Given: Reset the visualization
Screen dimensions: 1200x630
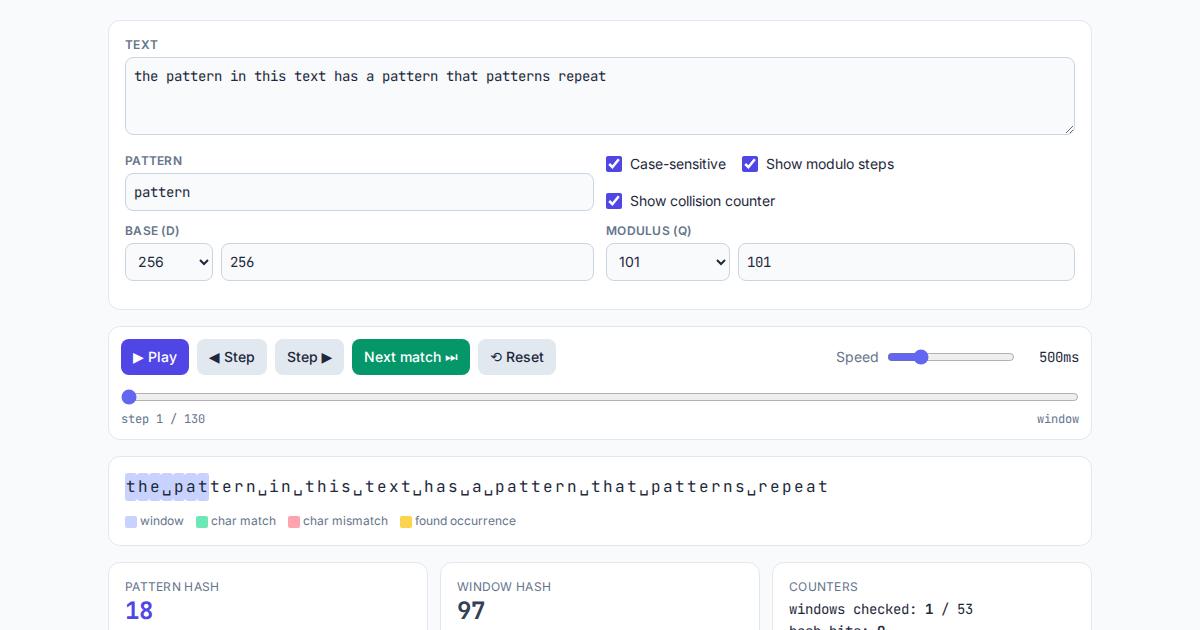Looking at the screenshot, I should tap(517, 357).
